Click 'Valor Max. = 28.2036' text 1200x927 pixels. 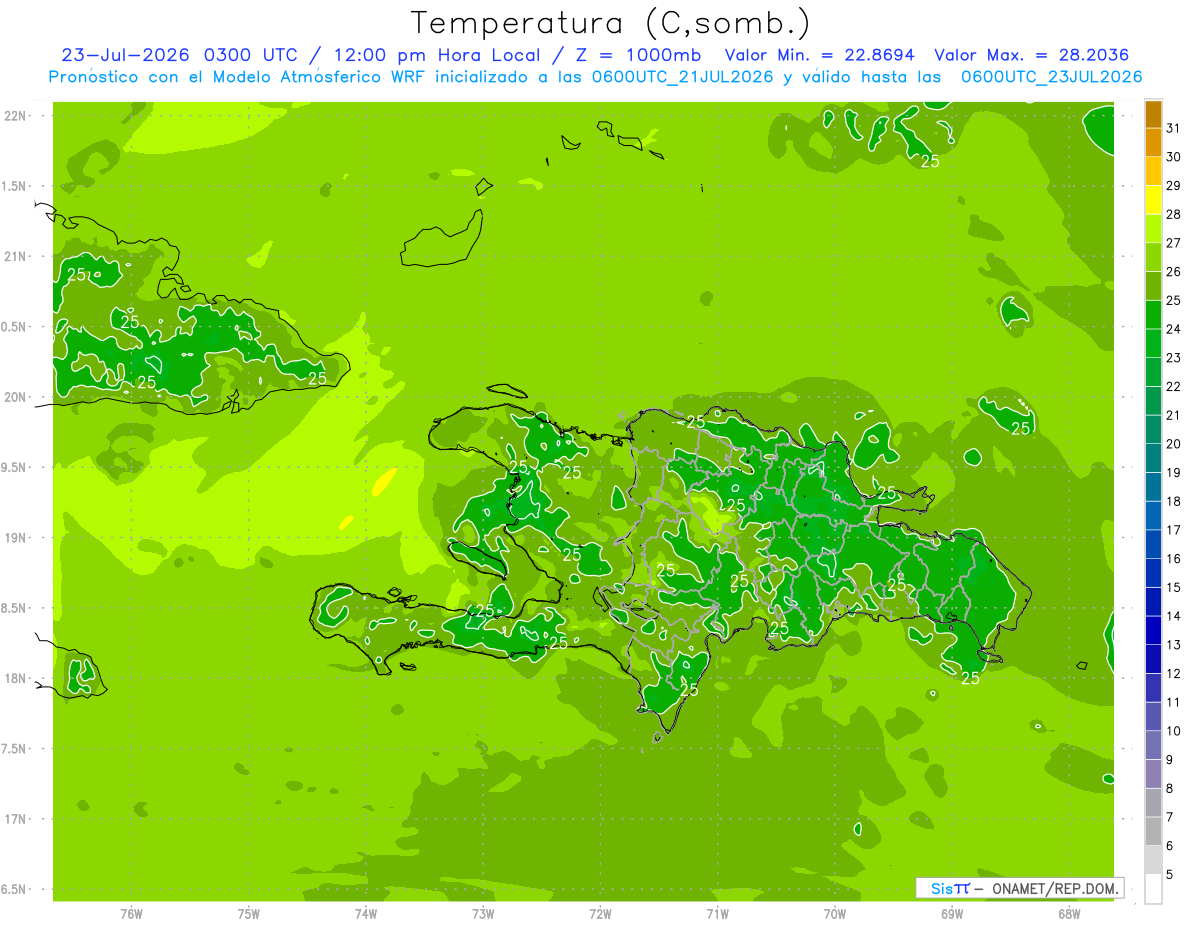pyautogui.click(x=1032, y=55)
